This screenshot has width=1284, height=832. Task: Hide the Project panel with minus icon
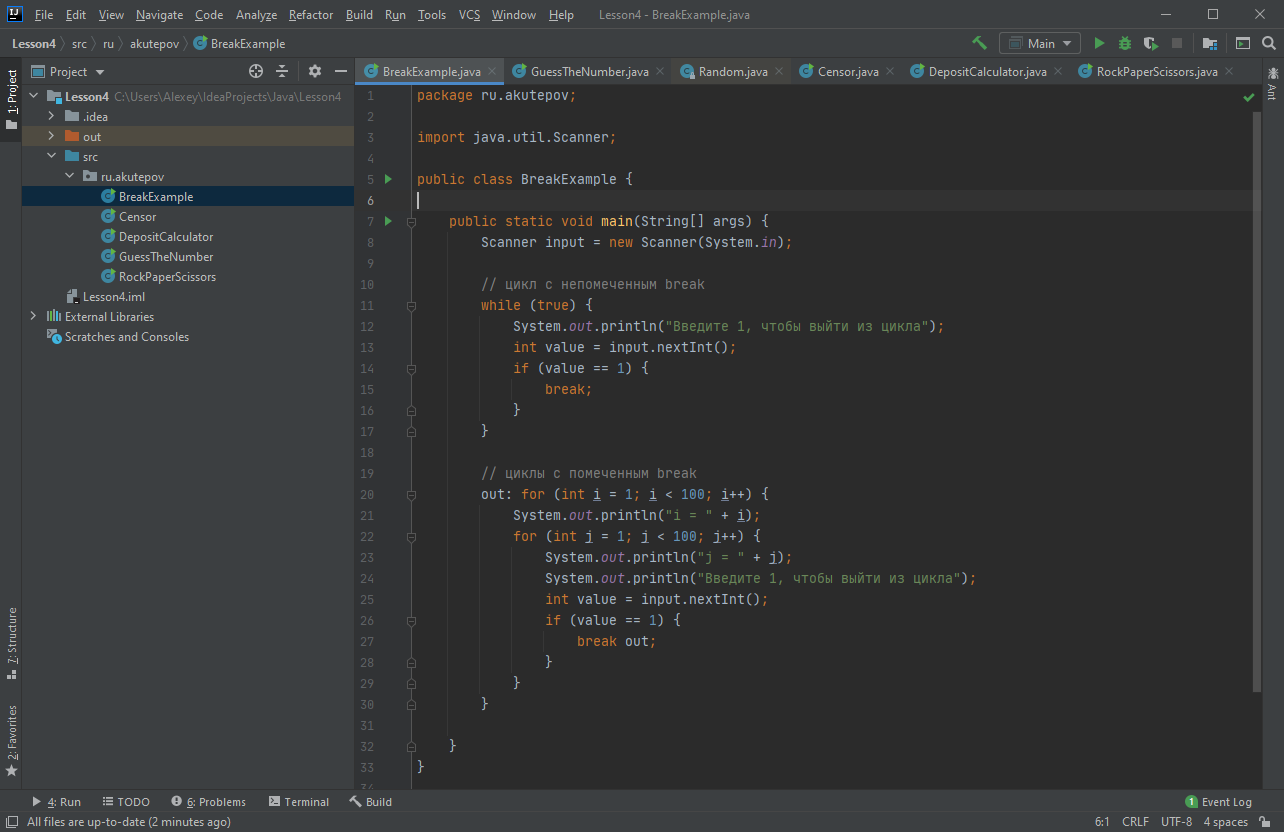341,71
